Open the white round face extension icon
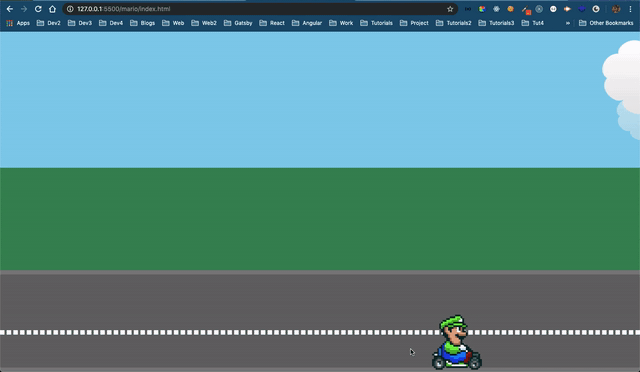Viewport: 640px width, 372px height. (x=553, y=9)
